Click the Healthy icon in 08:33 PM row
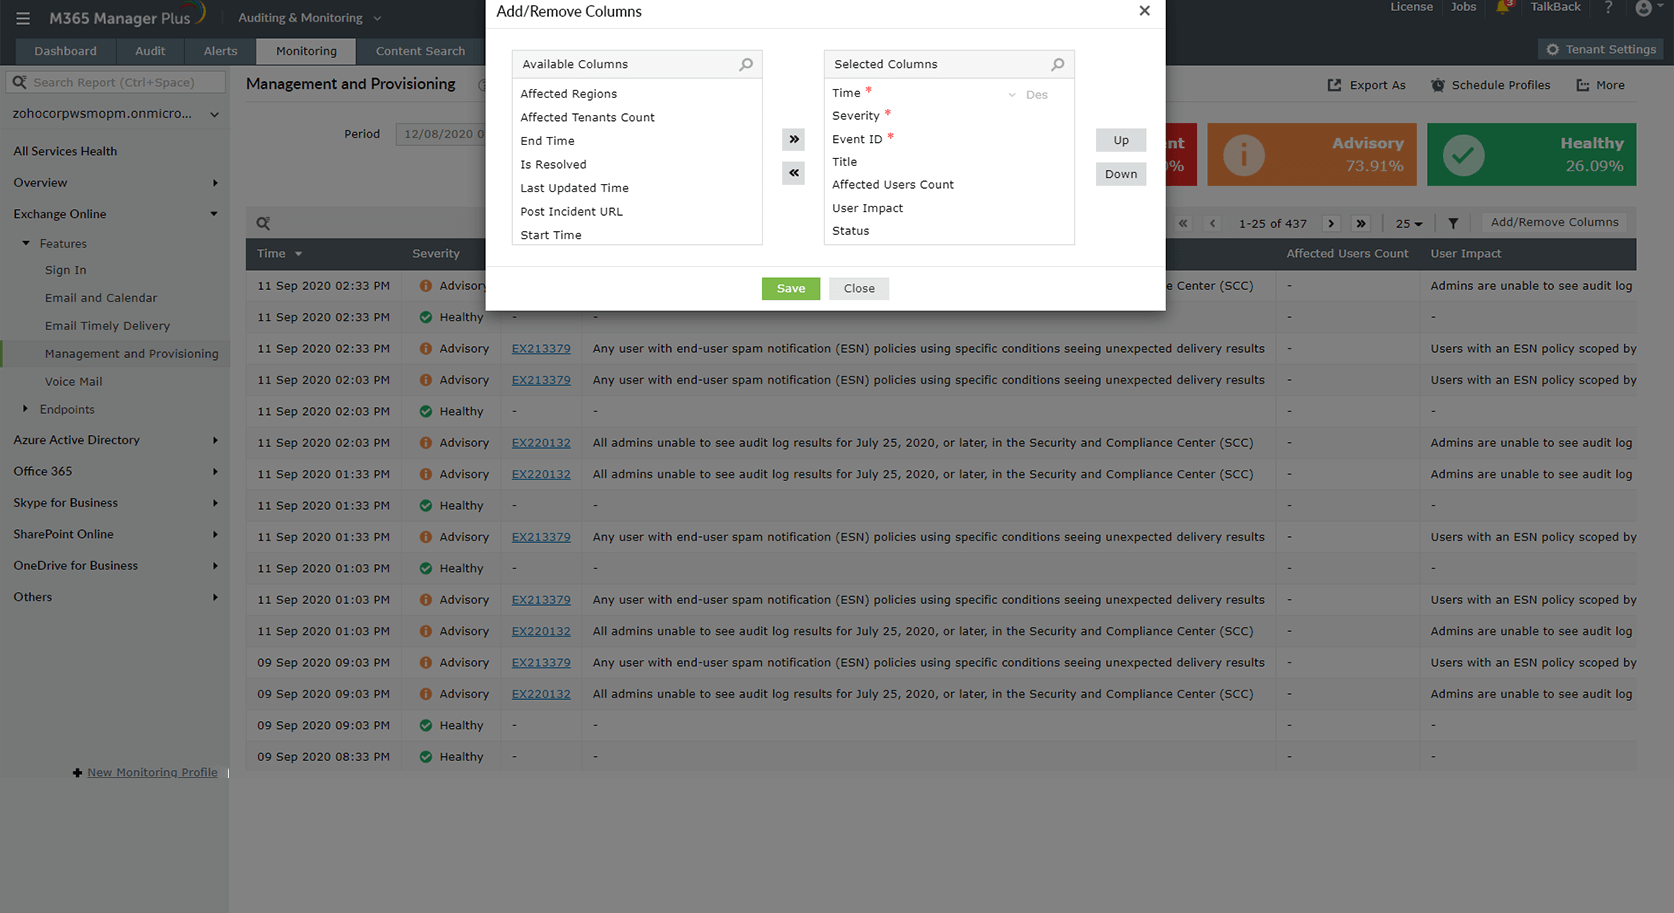The height and width of the screenshot is (913, 1674). click(426, 757)
